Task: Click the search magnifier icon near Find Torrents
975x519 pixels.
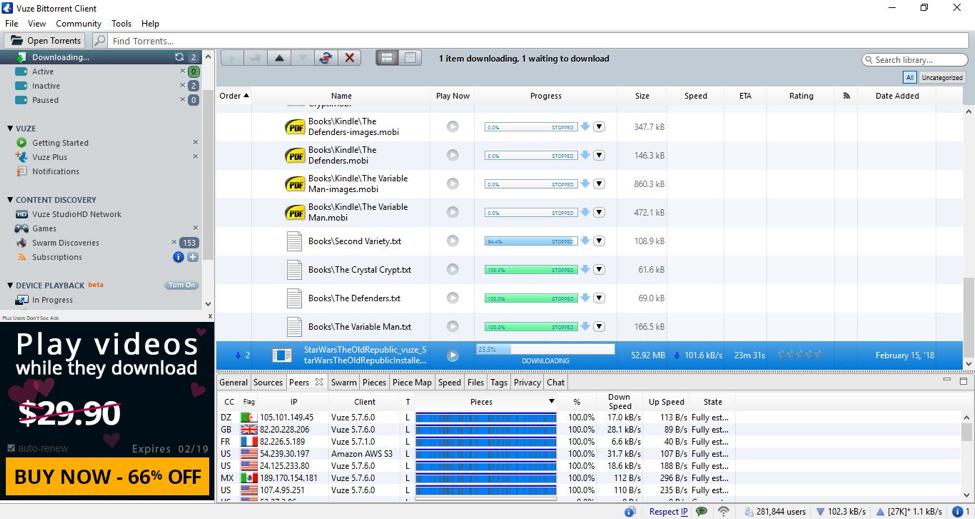Action: pyautogui.click(x=99, y=40)
